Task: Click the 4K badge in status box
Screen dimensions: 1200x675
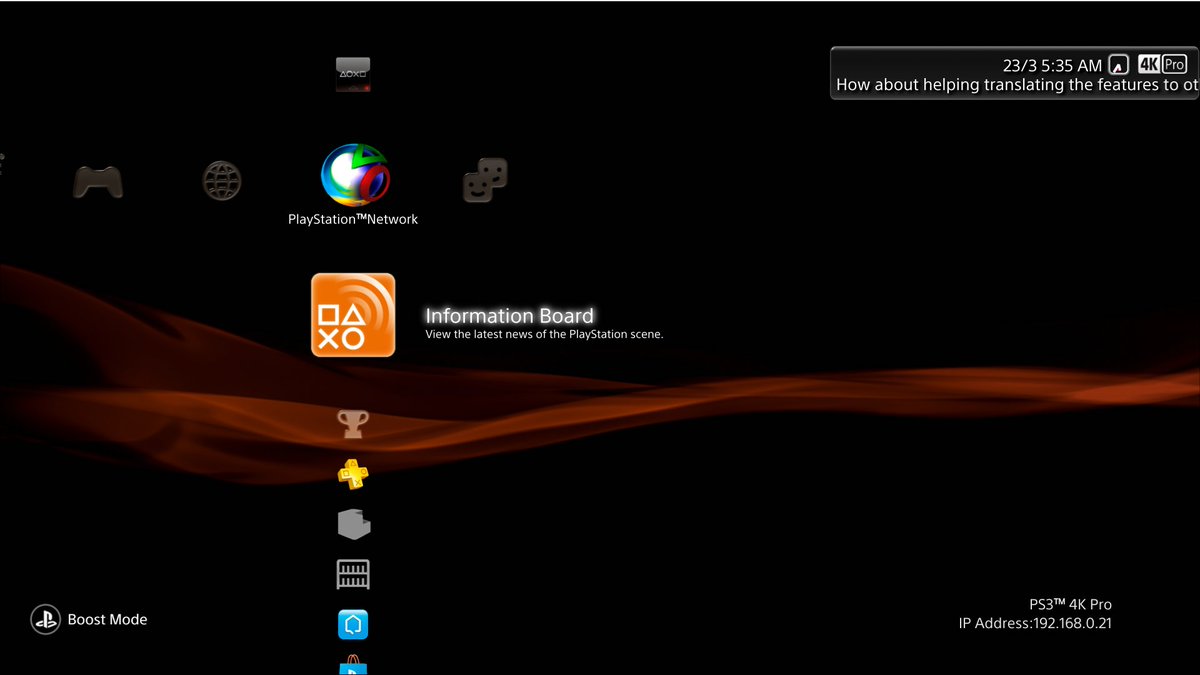Action: coord(1149,64)
